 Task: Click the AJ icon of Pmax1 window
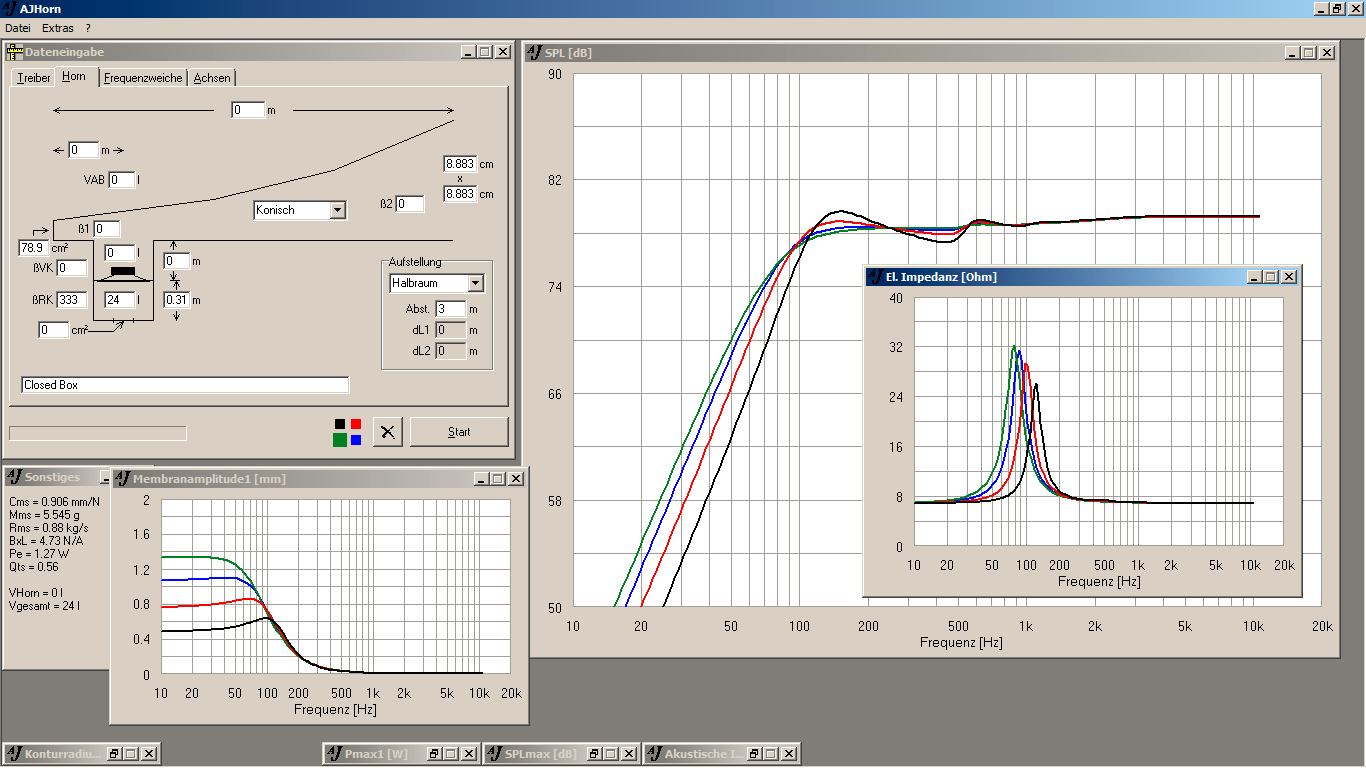coord(334,754)
